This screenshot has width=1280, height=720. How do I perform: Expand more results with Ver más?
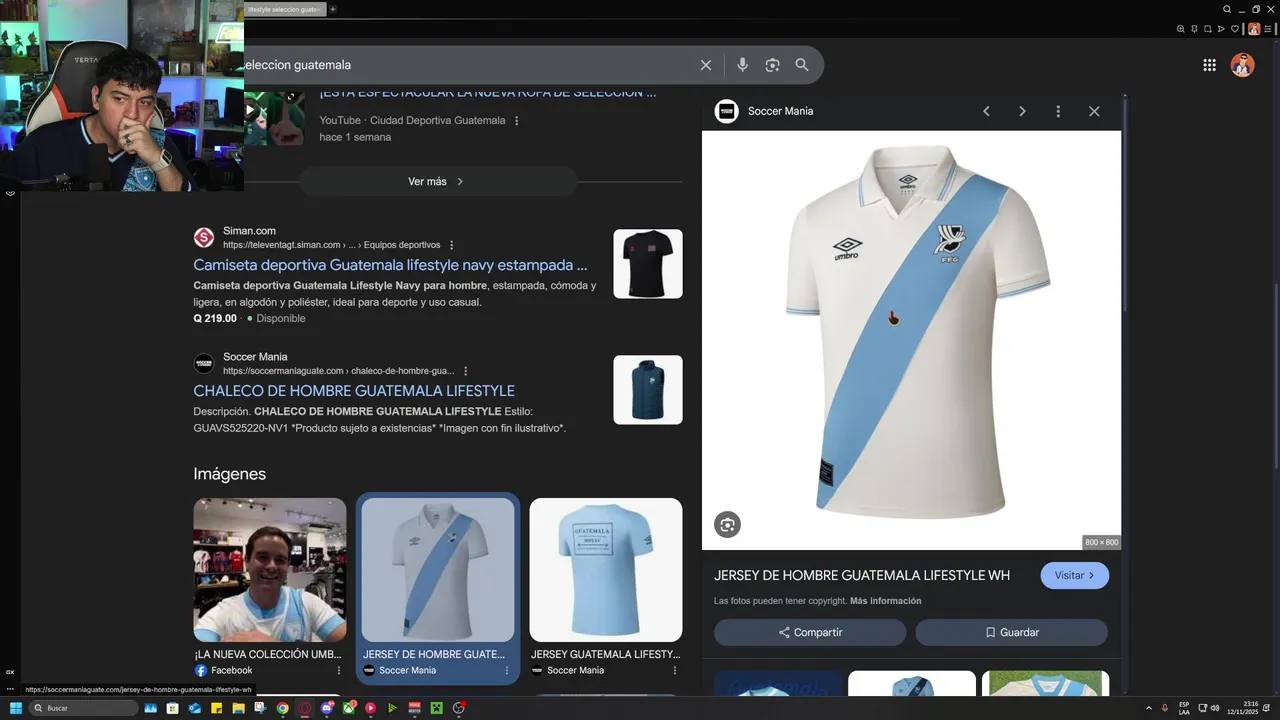click(437, 181)
